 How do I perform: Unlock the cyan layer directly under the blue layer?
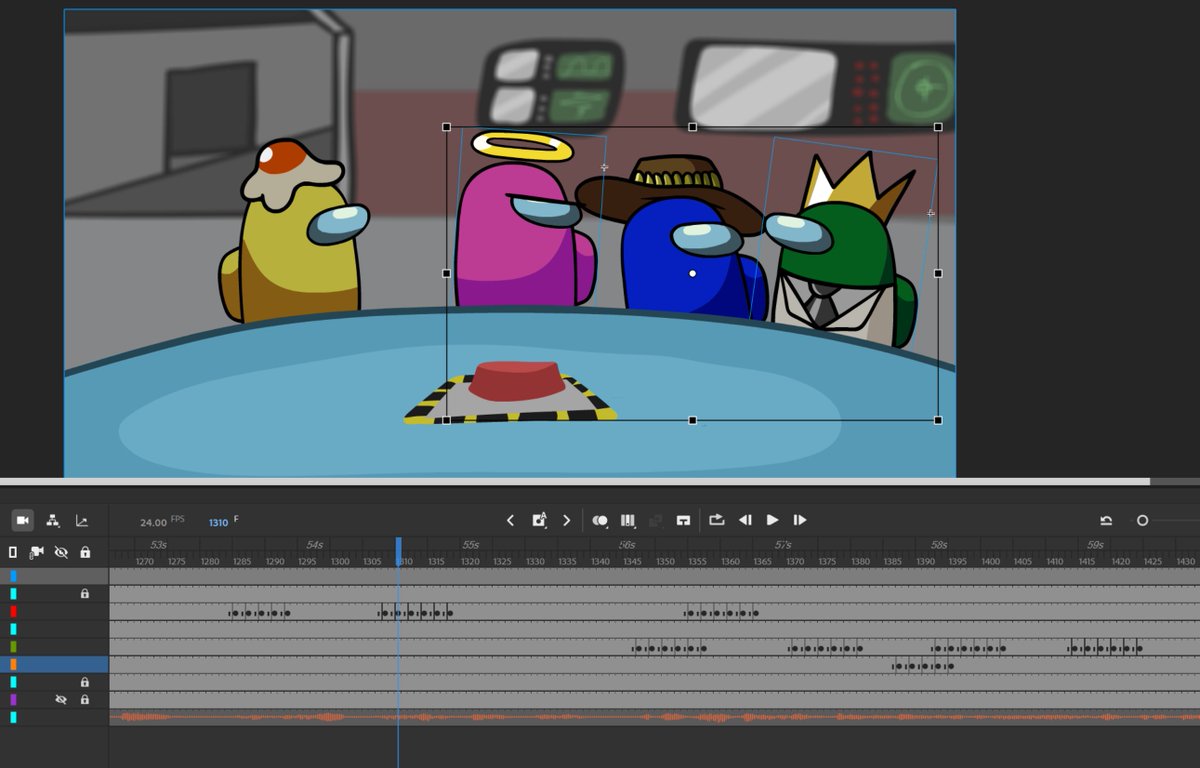(85, 593)
